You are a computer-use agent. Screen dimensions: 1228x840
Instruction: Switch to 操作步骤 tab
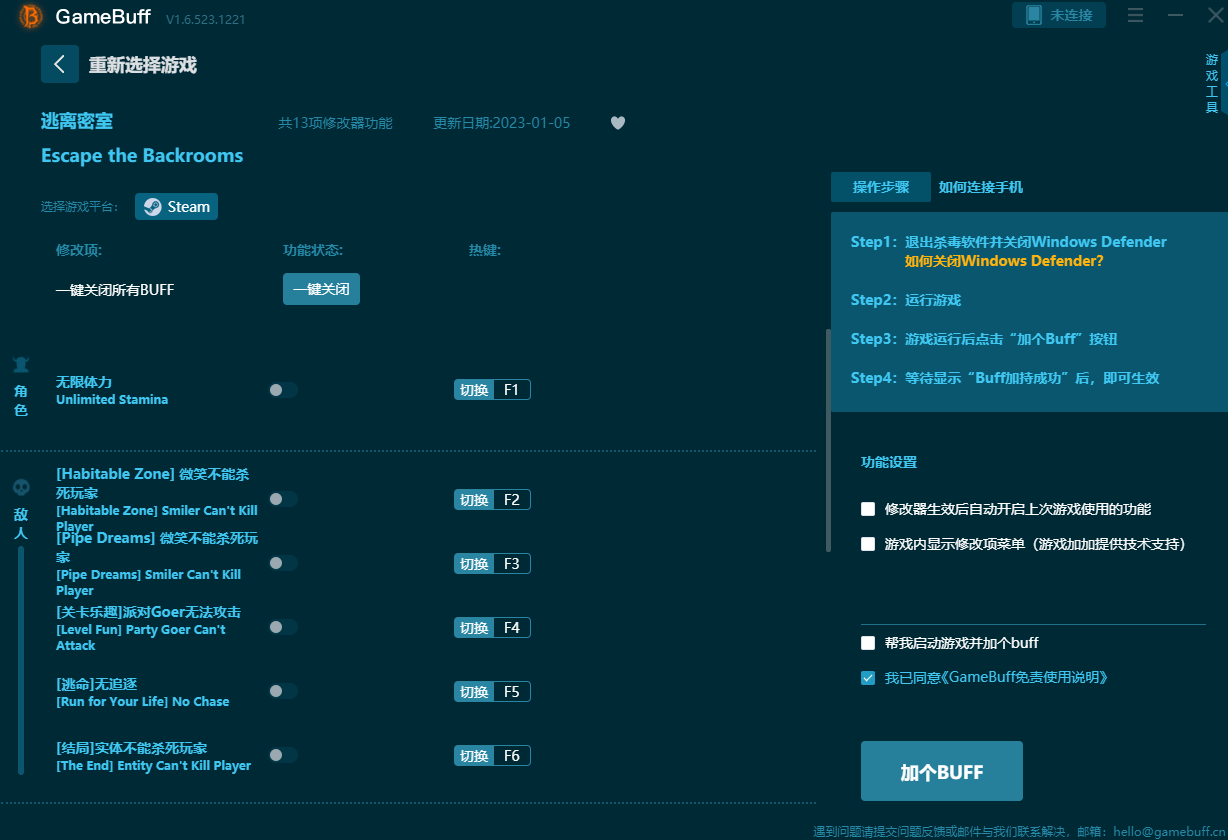[881, 187]
